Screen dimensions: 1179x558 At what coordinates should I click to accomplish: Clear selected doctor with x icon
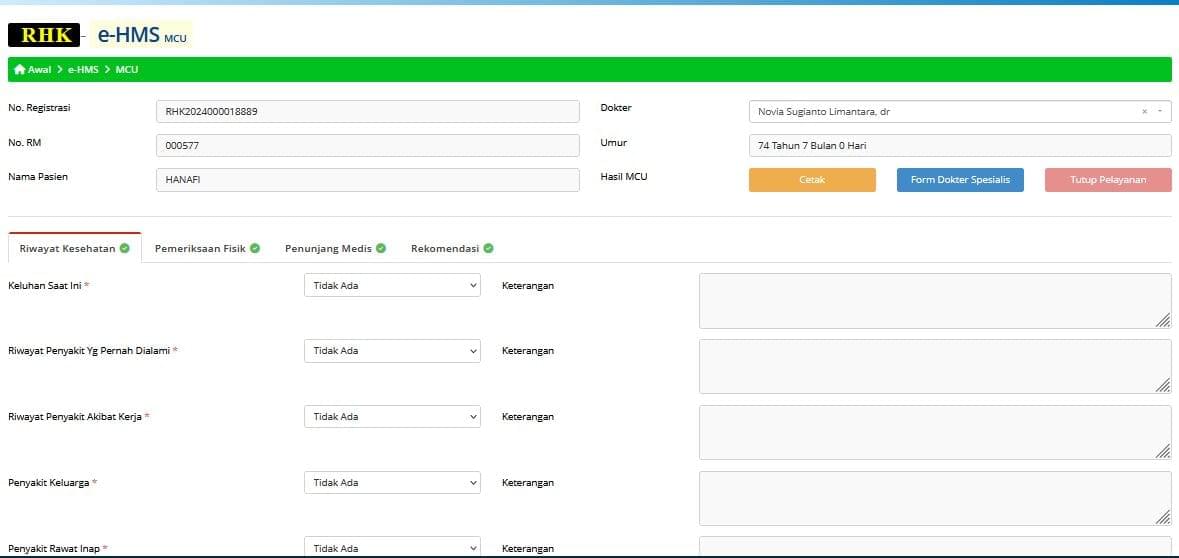pyautogui.click(x=1144, y=112)
